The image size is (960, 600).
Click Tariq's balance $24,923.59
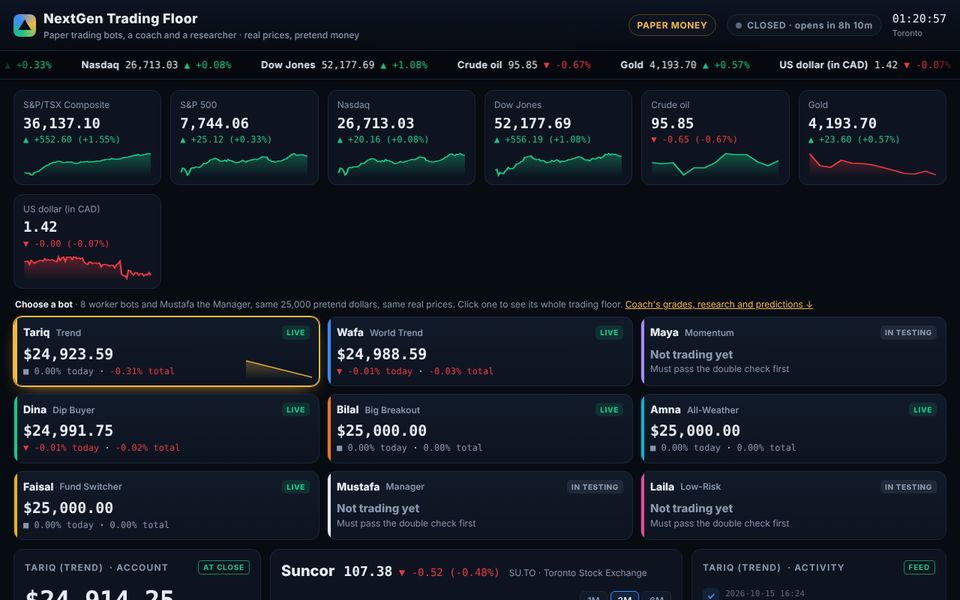[68, 354]
